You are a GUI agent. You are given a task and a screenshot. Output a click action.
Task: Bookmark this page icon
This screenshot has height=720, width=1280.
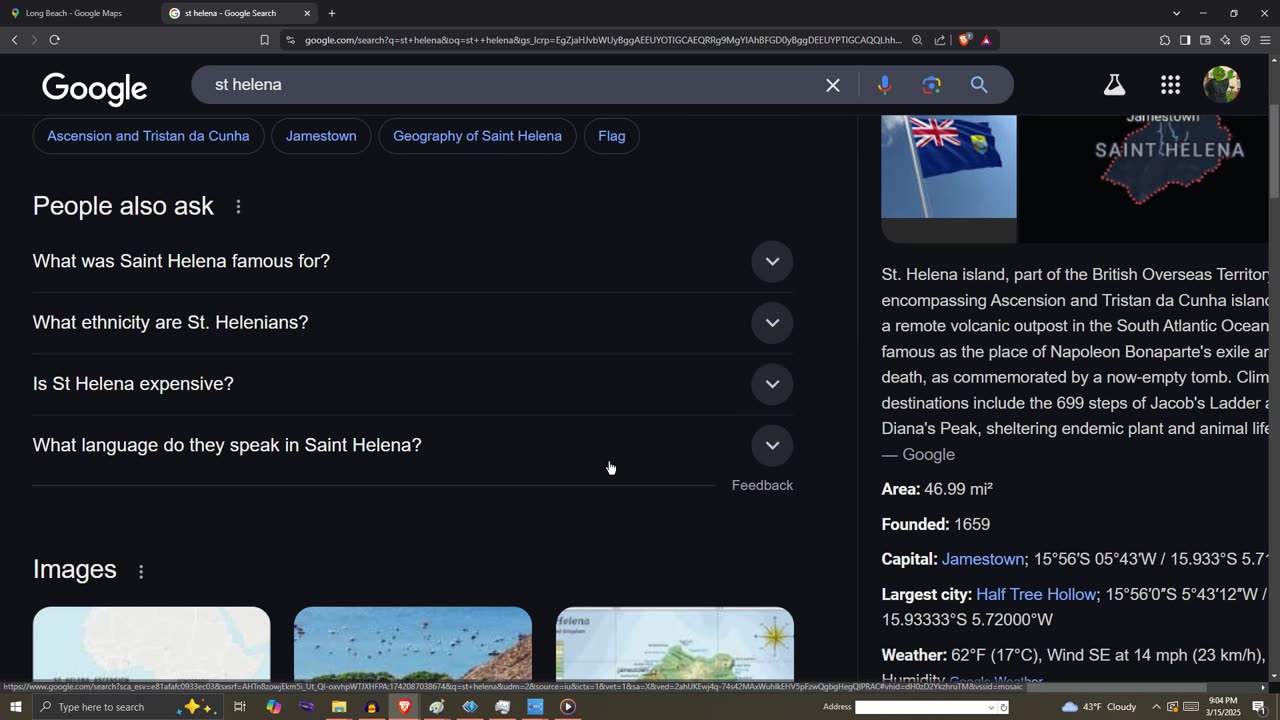coord(264,40)
